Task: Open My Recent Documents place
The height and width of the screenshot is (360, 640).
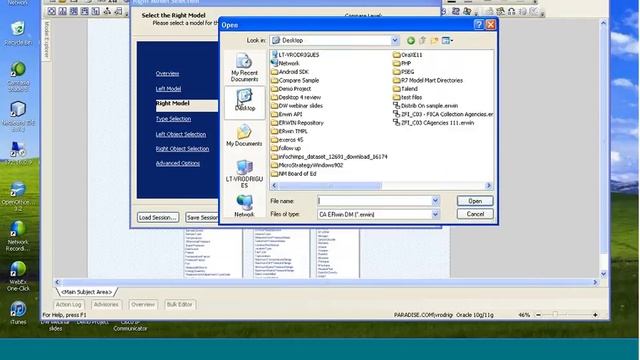Action: tap(244, 68)
